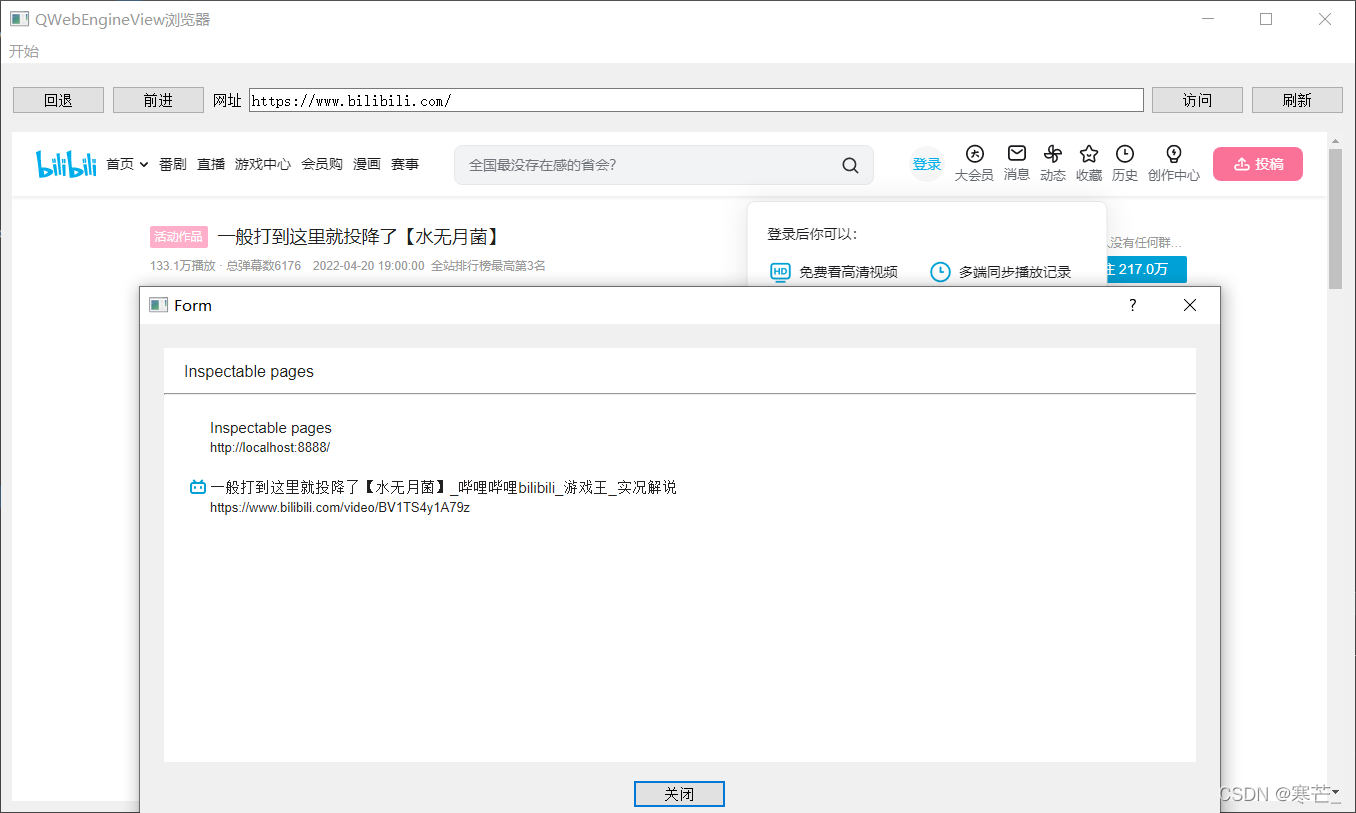Click the 回退 back button
The width and height of the screenshot is (1356, 813).
tap(58, 100)
